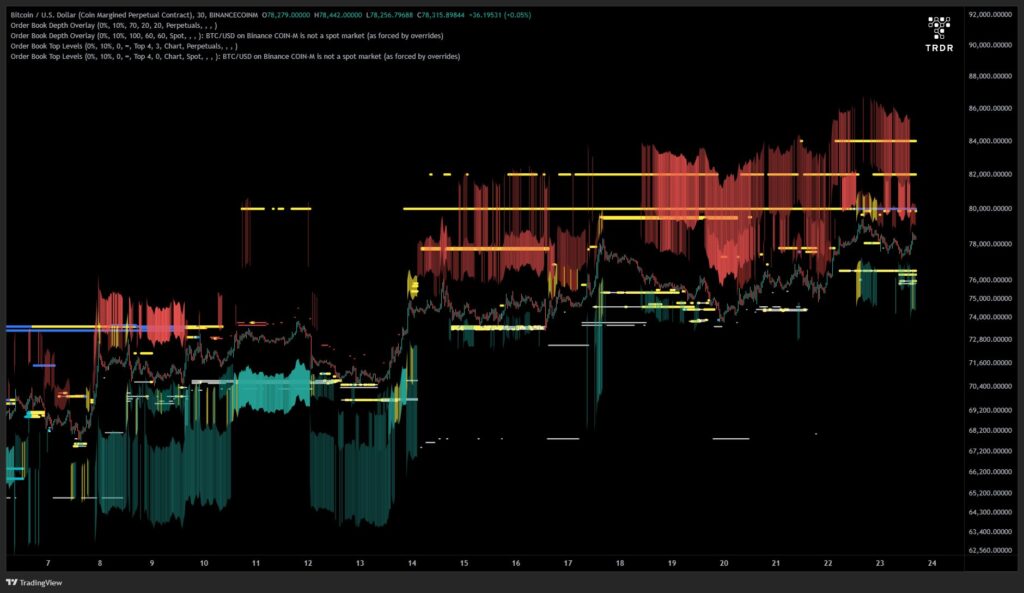
Task: Click the 92,000.00000 price axis label
Action: (x=991, y=14)
